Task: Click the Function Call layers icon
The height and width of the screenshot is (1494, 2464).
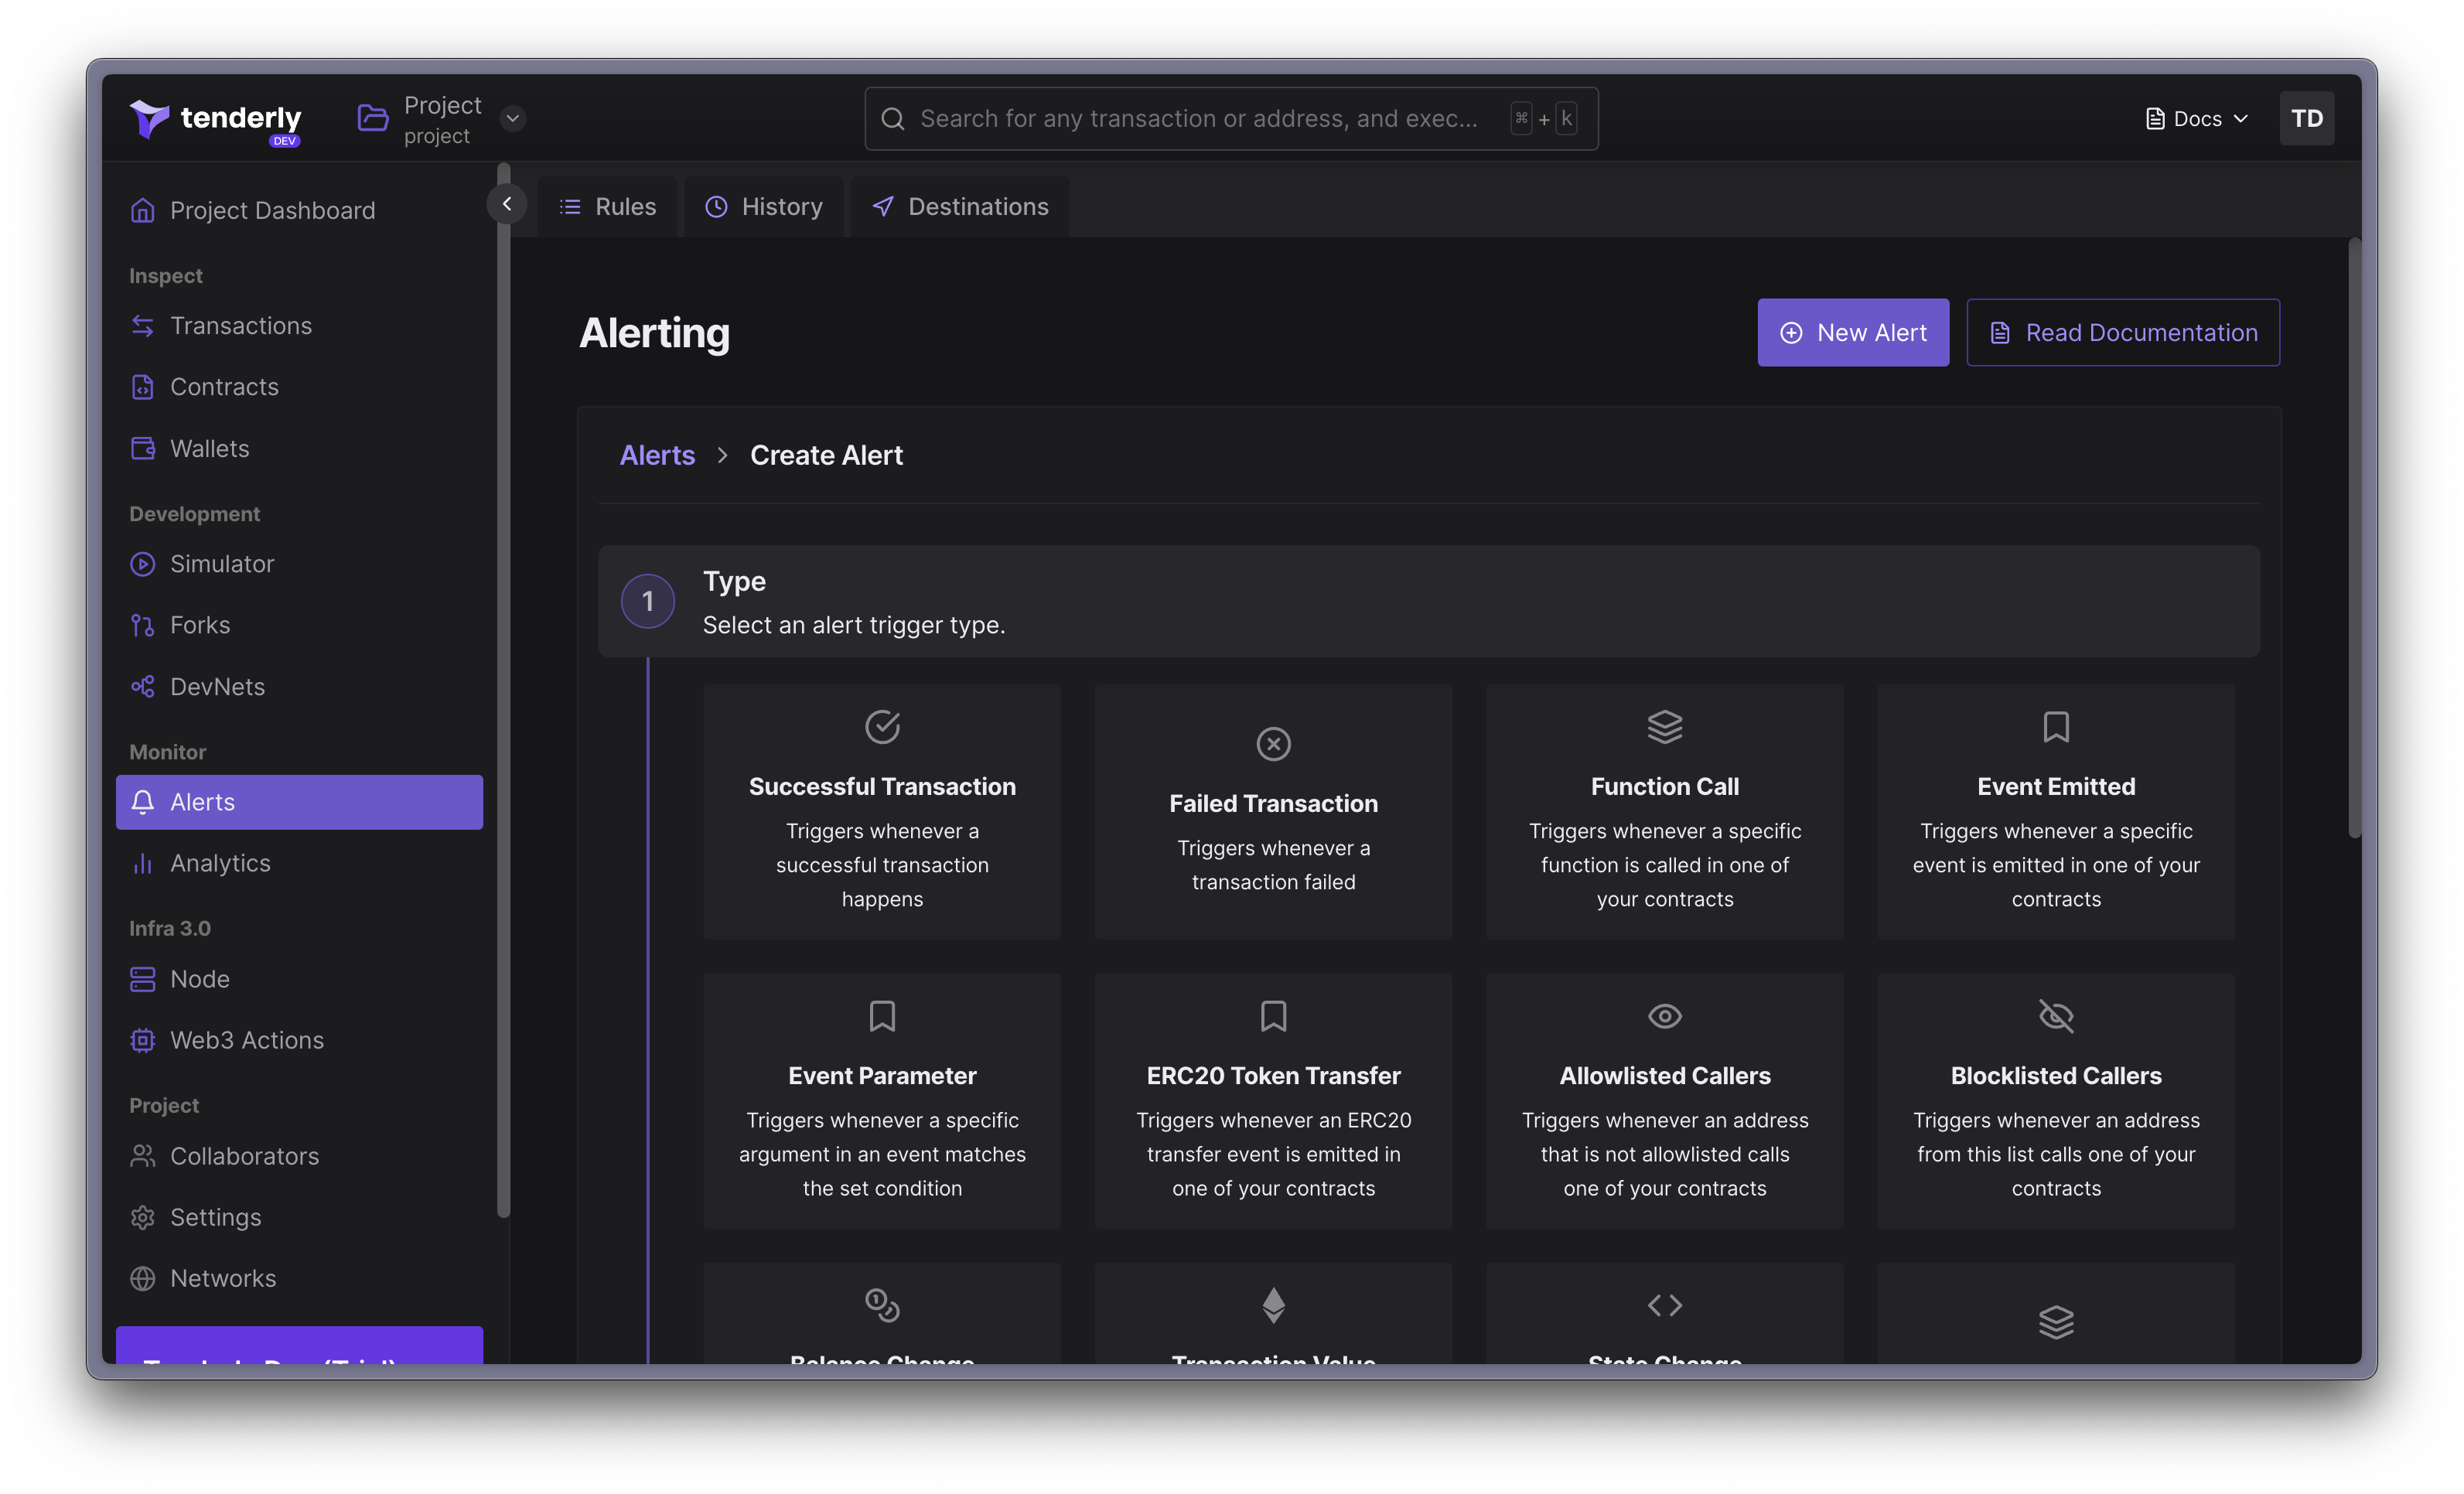Action: click(x=1664, y=727)
